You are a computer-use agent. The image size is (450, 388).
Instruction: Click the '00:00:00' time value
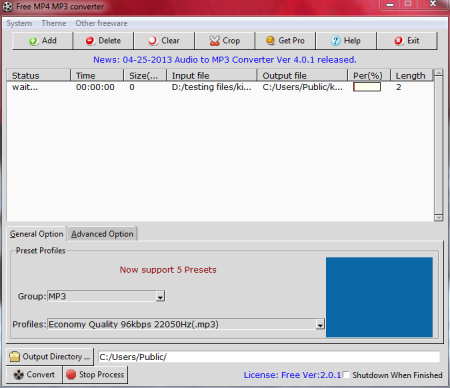pyautogui.click(x=95, y=87)
